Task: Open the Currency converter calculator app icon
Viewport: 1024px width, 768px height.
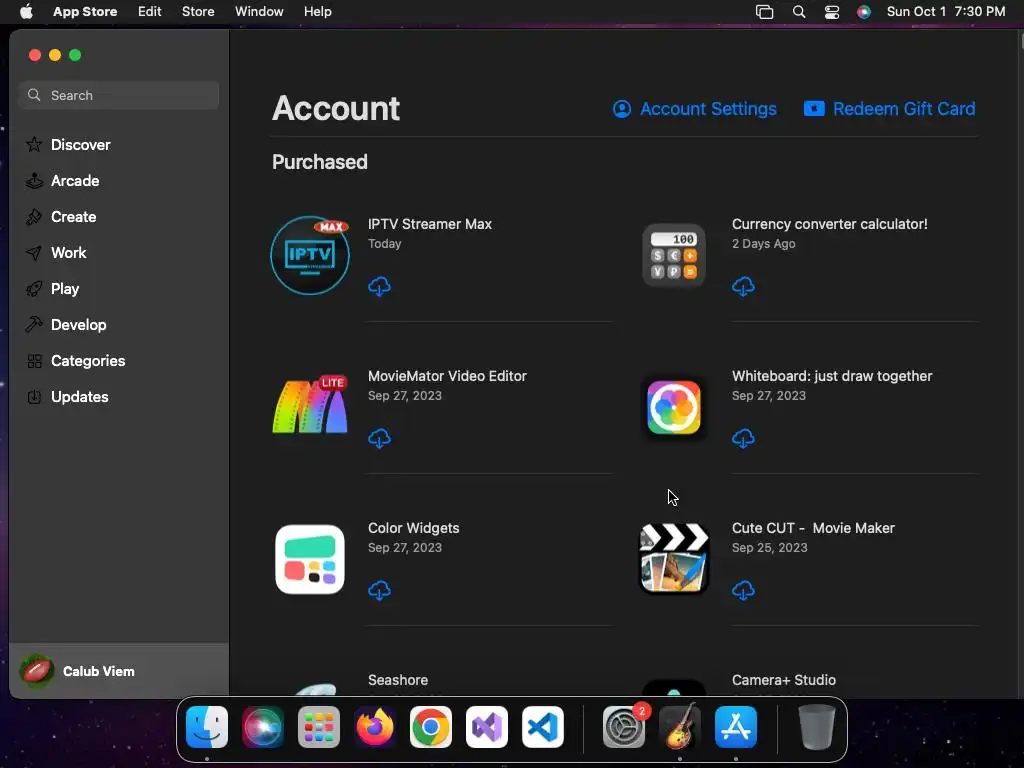Action: tap(674, 255)
